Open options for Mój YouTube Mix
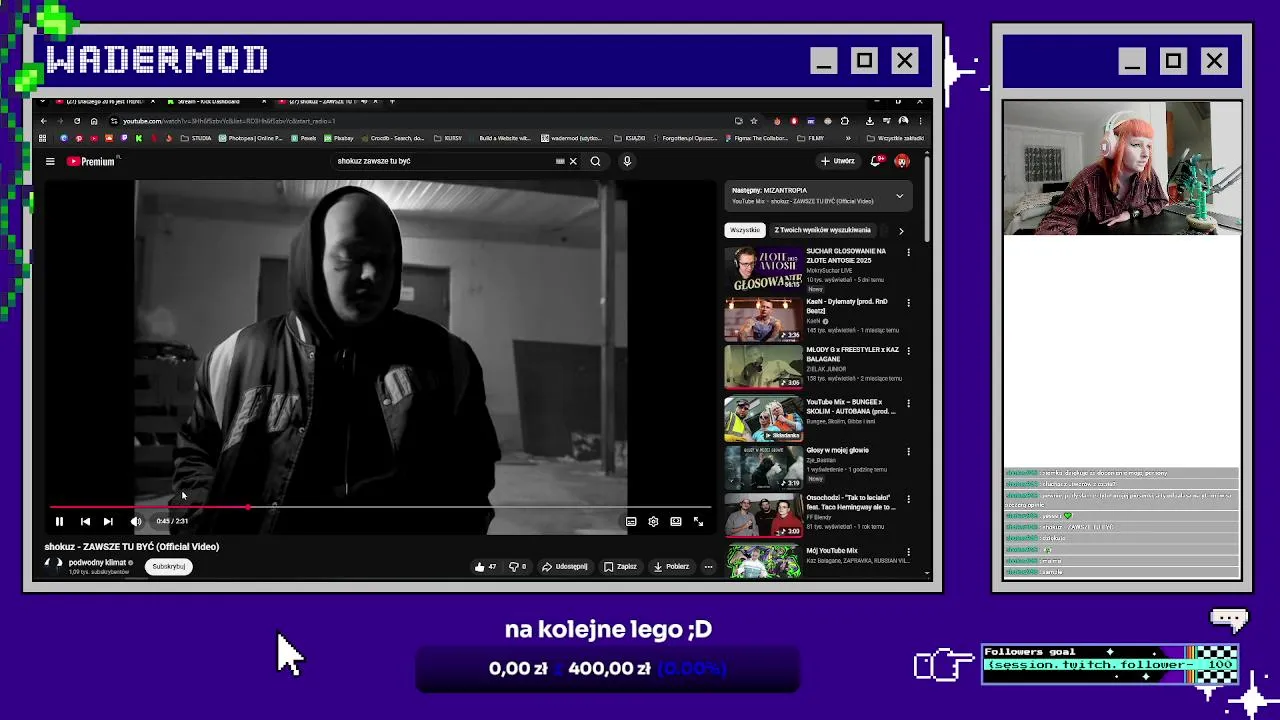The height and width of the screenshot is (720, 1280). tap(908, 552)
